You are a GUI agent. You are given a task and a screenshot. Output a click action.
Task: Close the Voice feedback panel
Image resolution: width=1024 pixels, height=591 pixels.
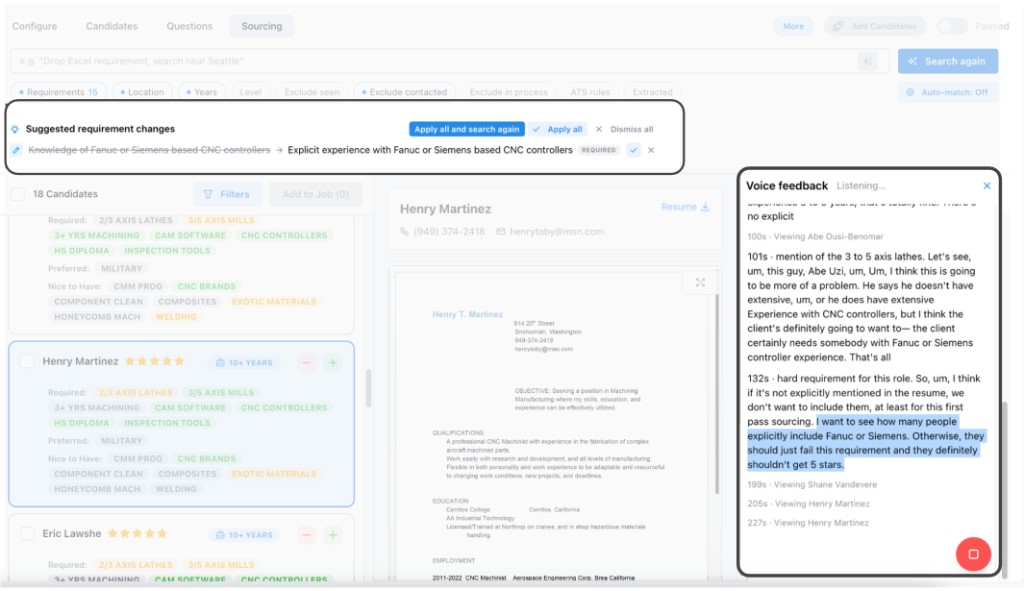(987, 186)
